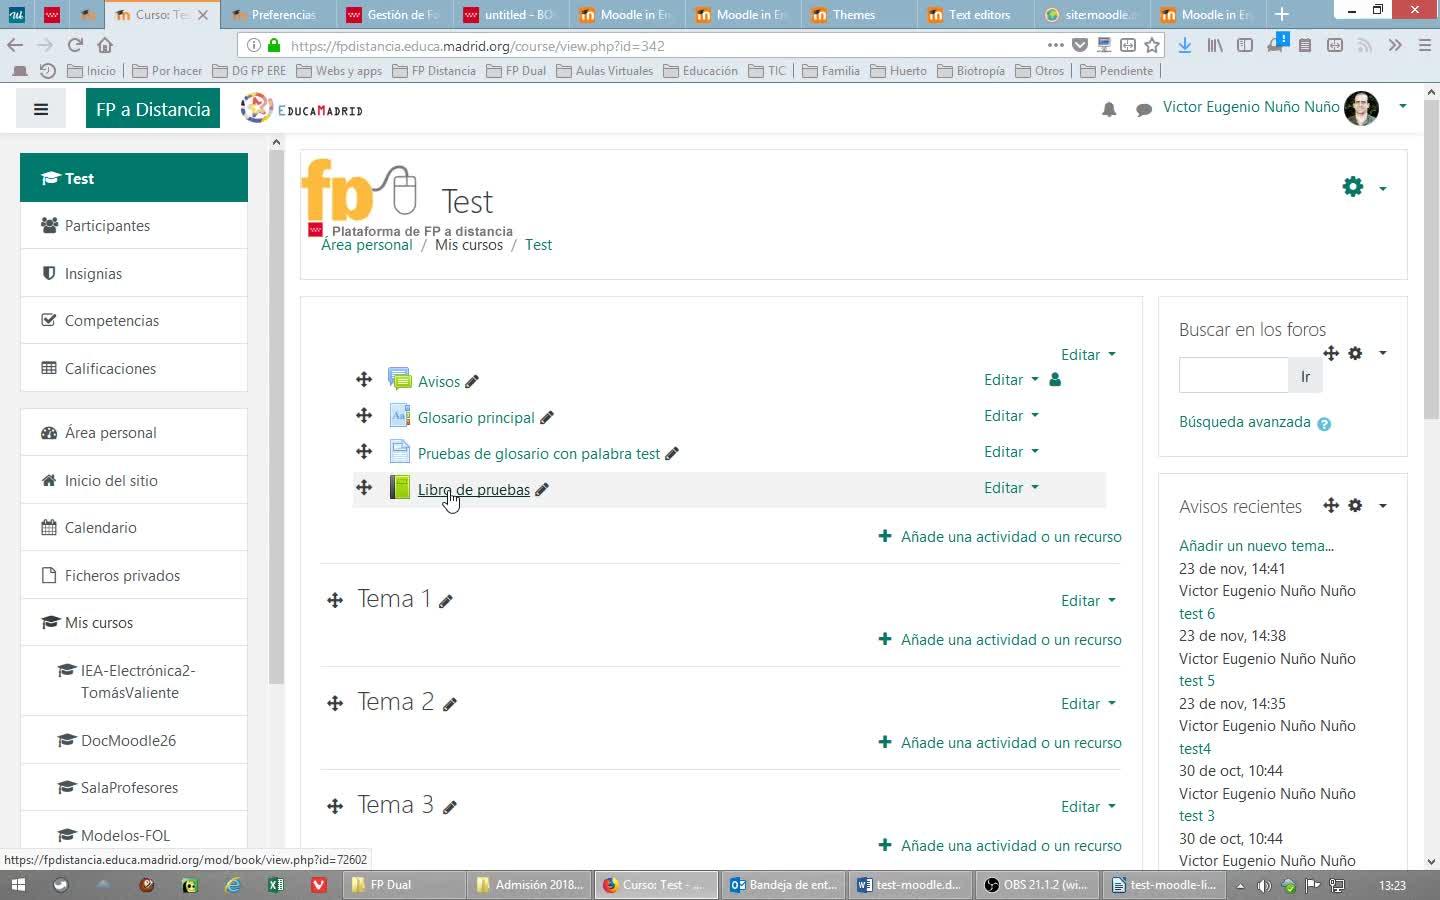Open the Editar dropdown for Tema 3
The width and height of the screenshot is (1440, 900).
tap(1088, 807)
